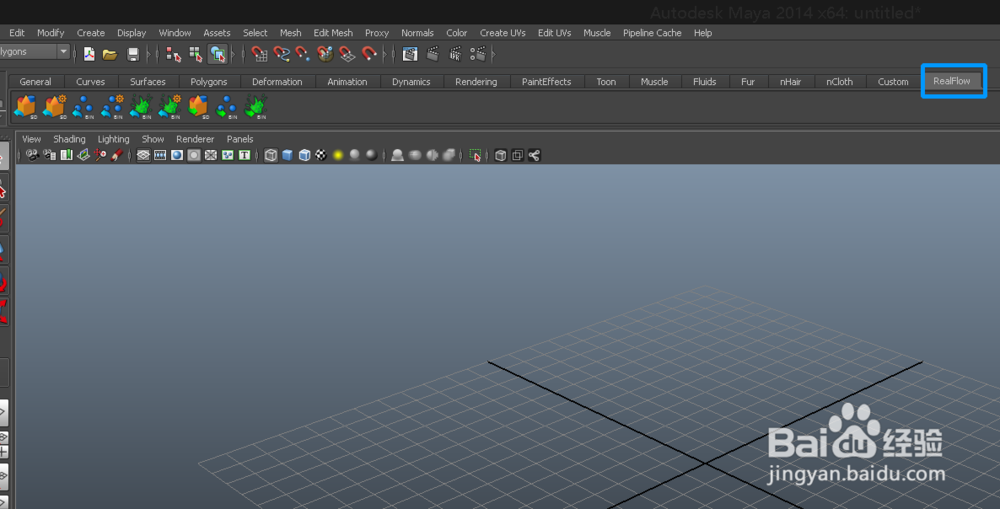
Task: Export BIN mesh with RealFlow icon
Action: click(x=256, y=107)
